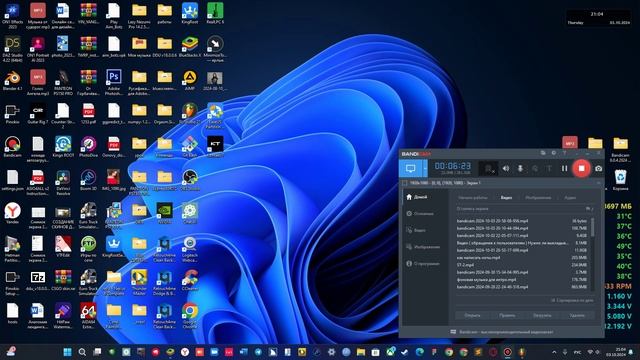Show hidden tray icons chevron

pyautogui.click(x=554, y=352)
